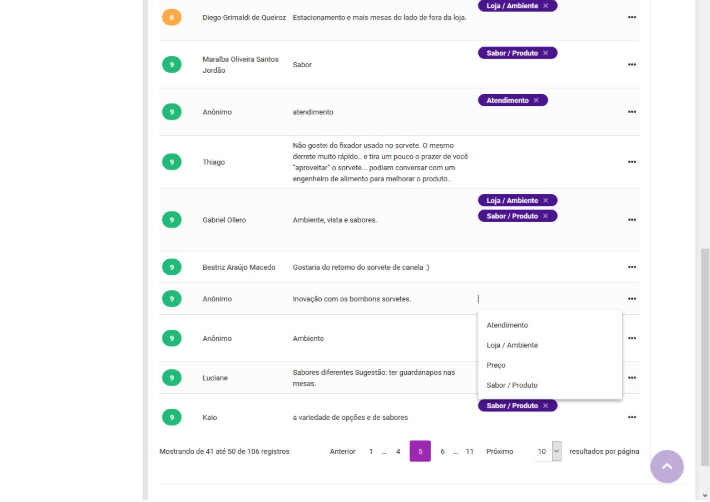Pick Preço option in the dropdown list
Viewport: 710px width, 502px height.
point(496,365)
